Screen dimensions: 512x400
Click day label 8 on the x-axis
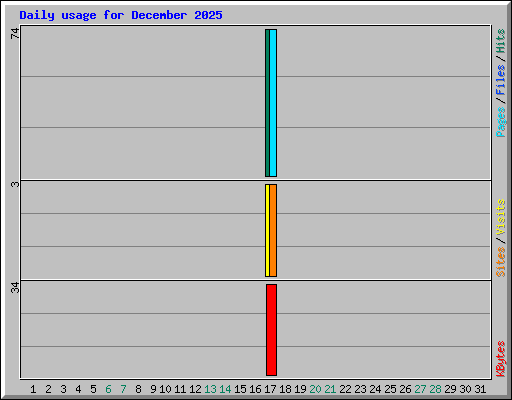coord(138,389)
